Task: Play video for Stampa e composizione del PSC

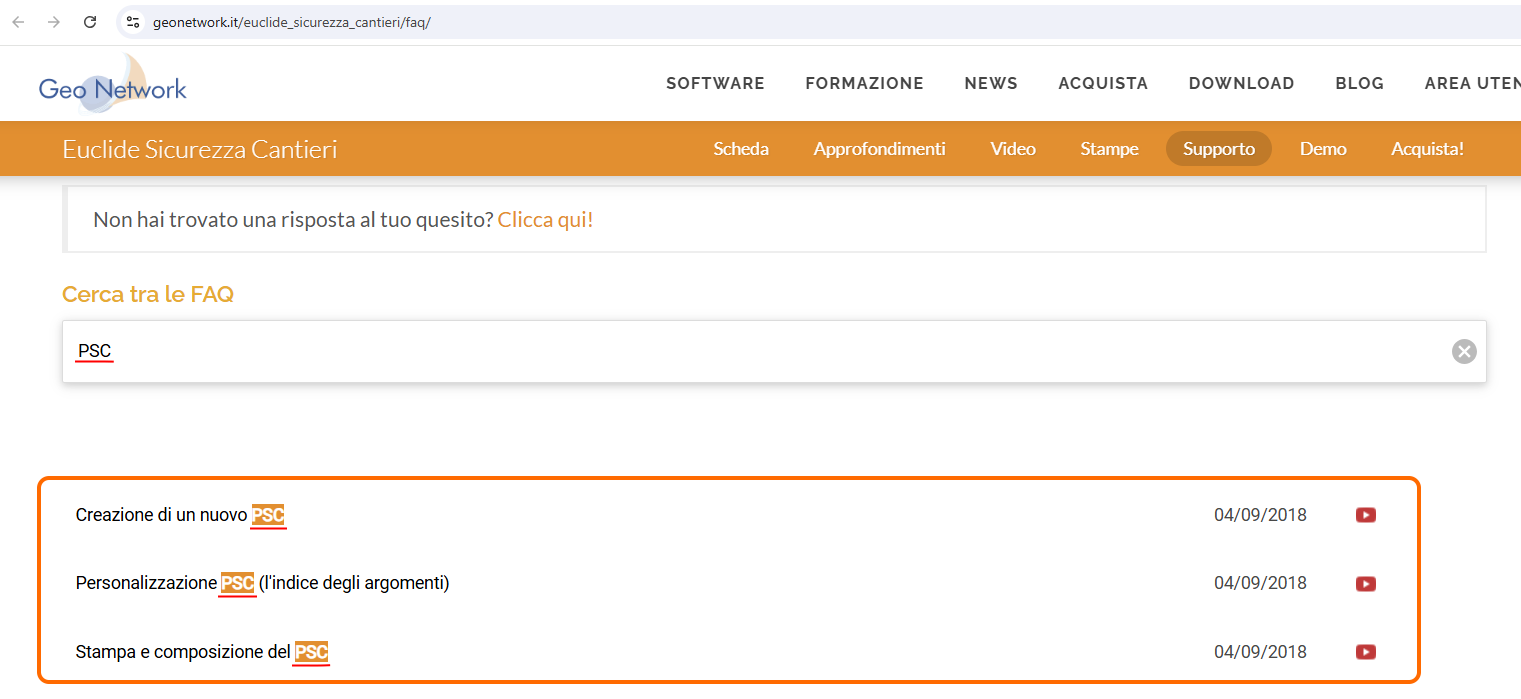Action: point(1365,652)
